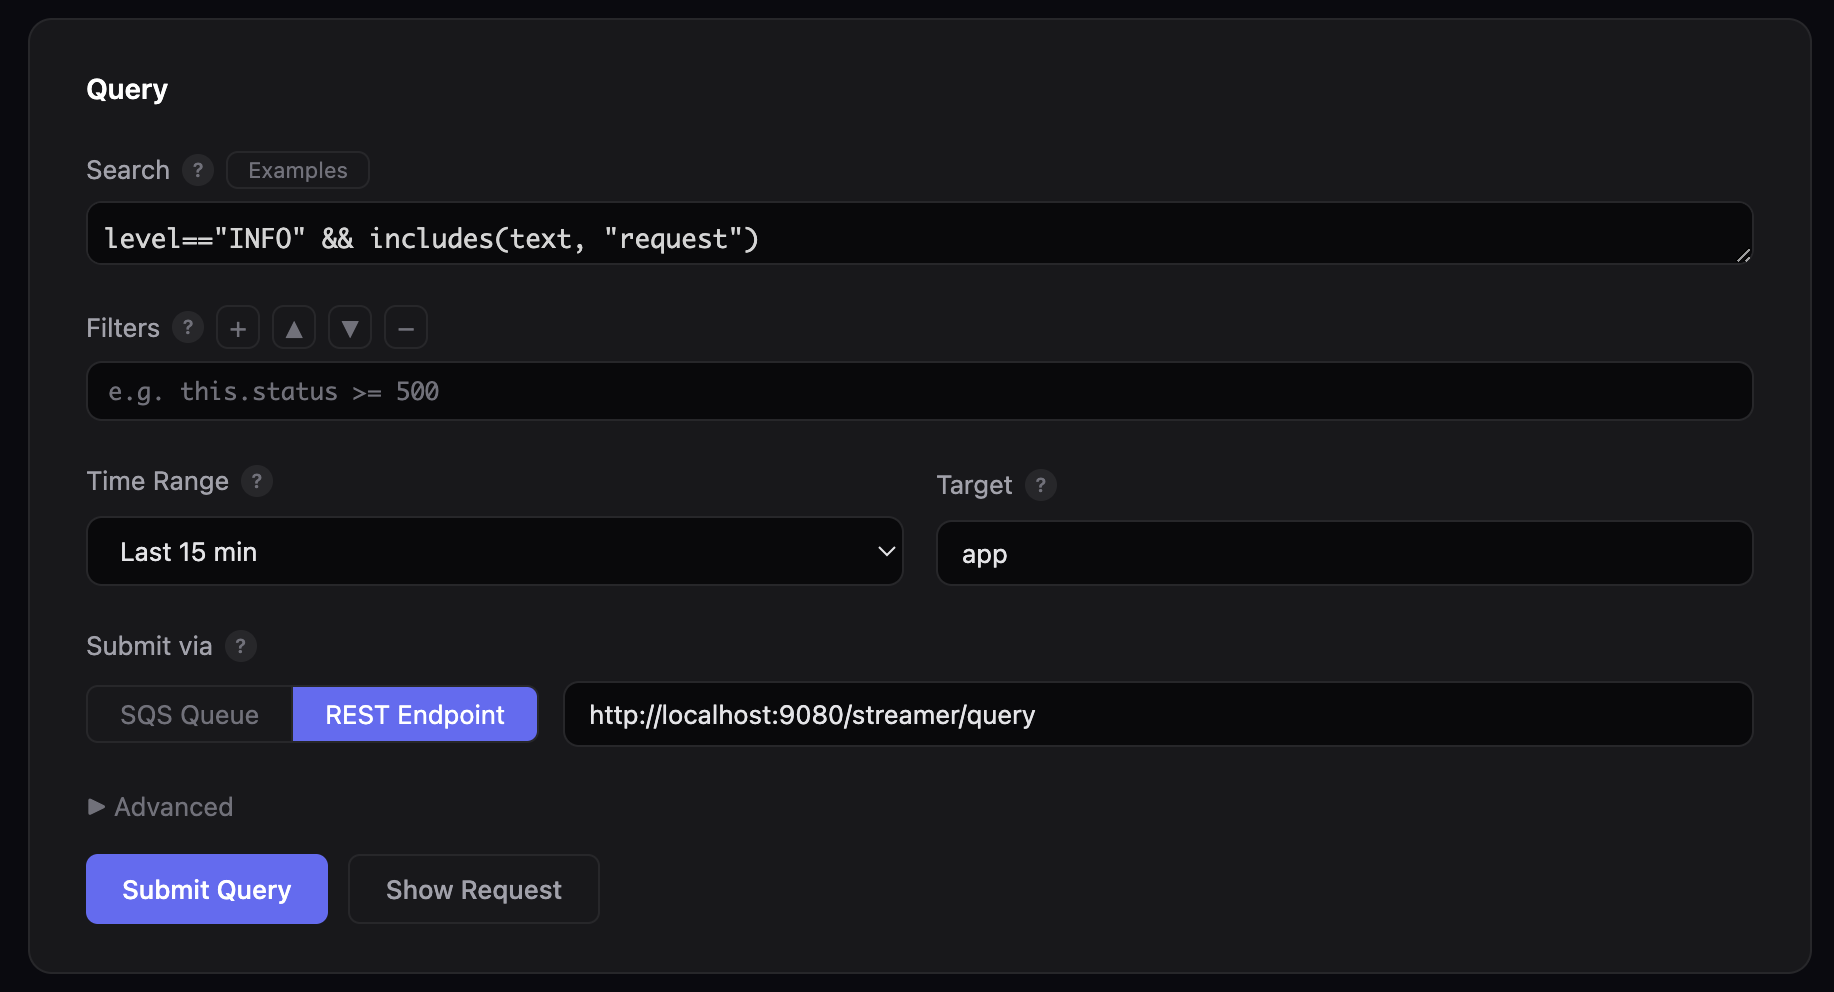Remove a filter with the minus icon
Viewport: 1834px width, 992px height.
[406, 328]
